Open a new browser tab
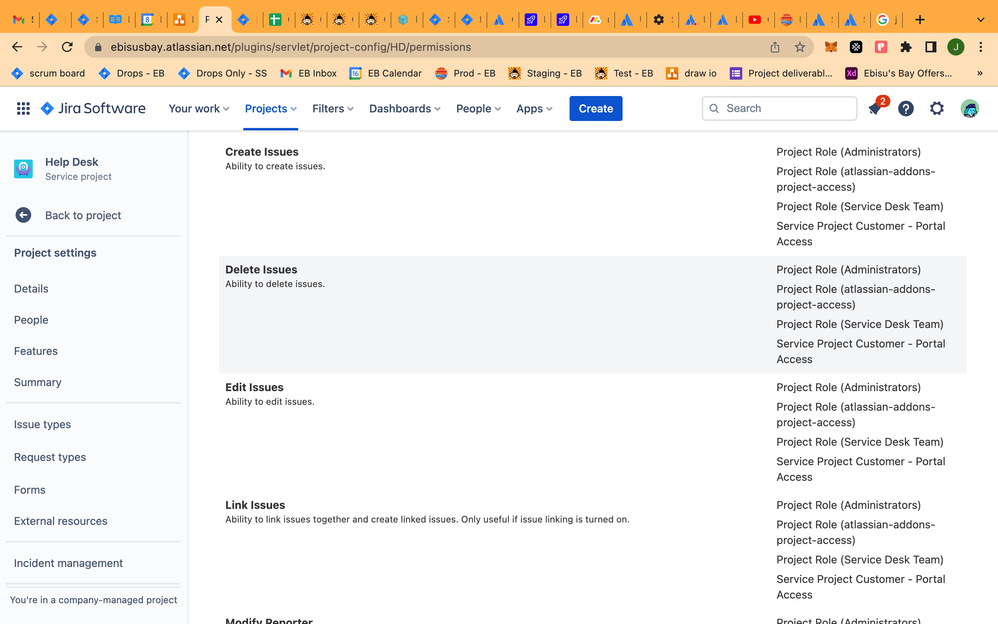Image resolution: width=998 pixels, height=624 pixels. pos(919,20)
